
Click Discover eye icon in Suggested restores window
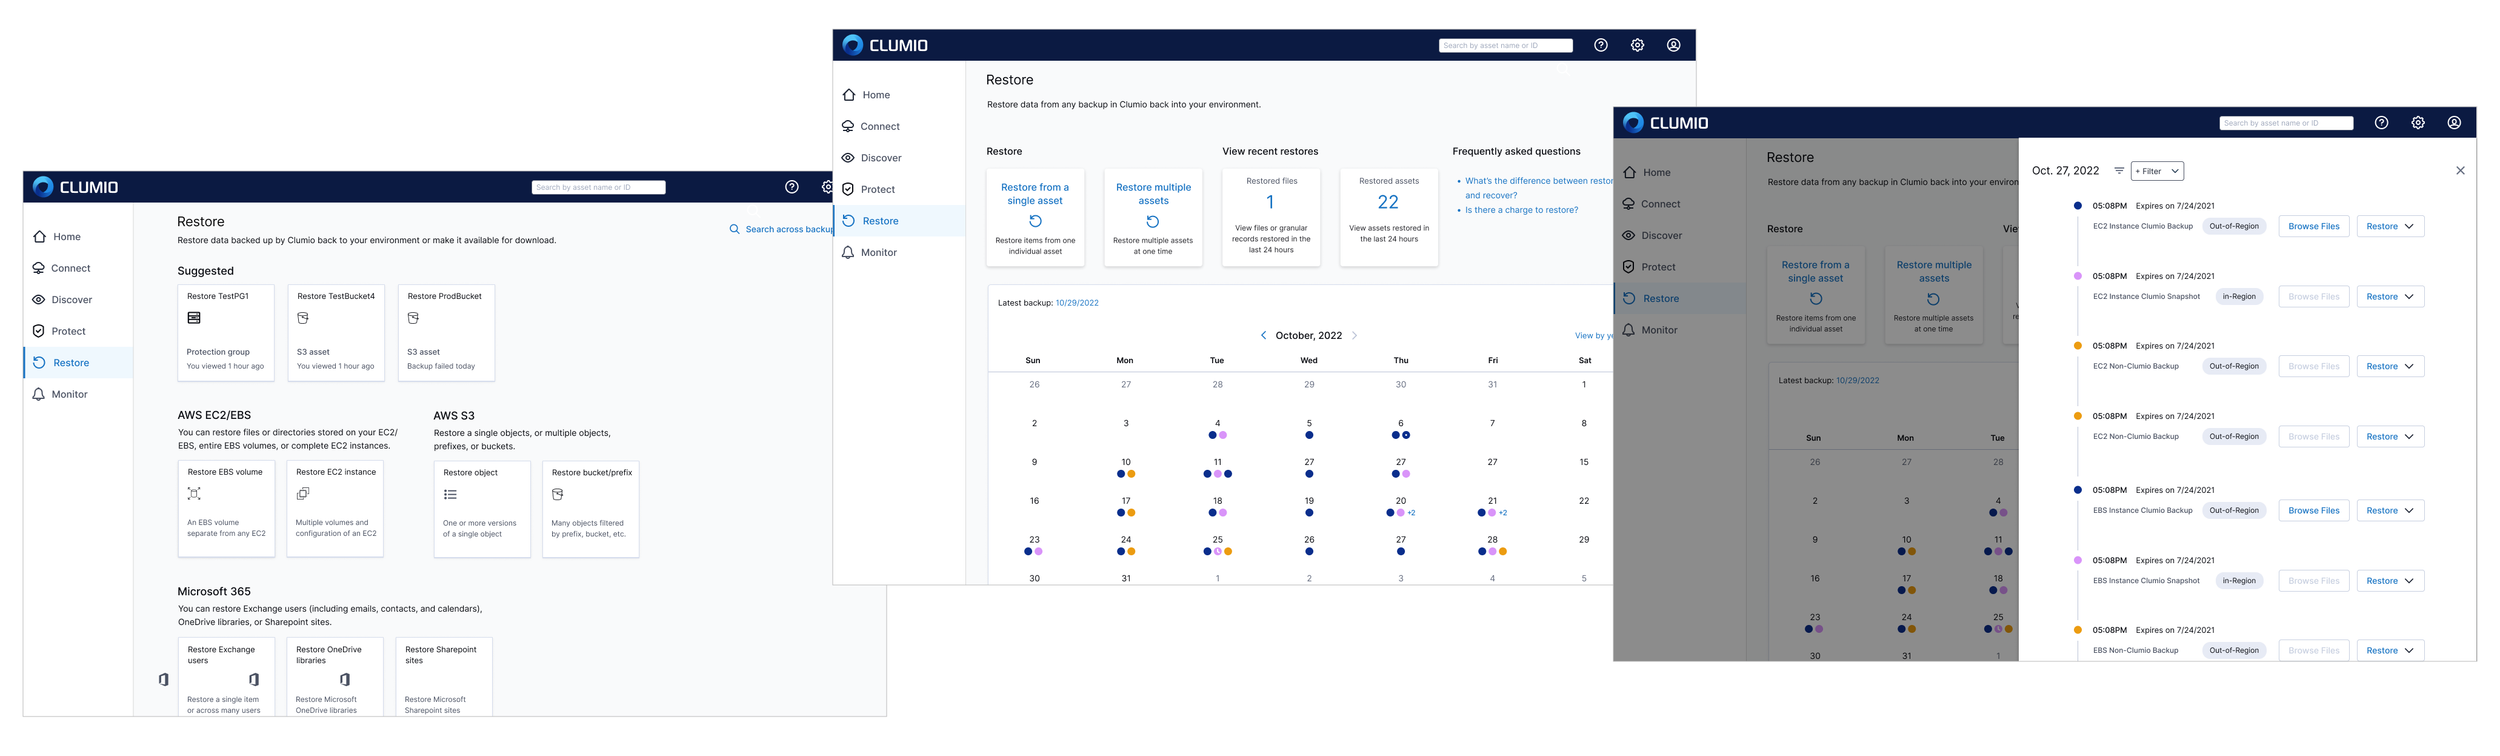pyautogui.click(x=39, y=300)
